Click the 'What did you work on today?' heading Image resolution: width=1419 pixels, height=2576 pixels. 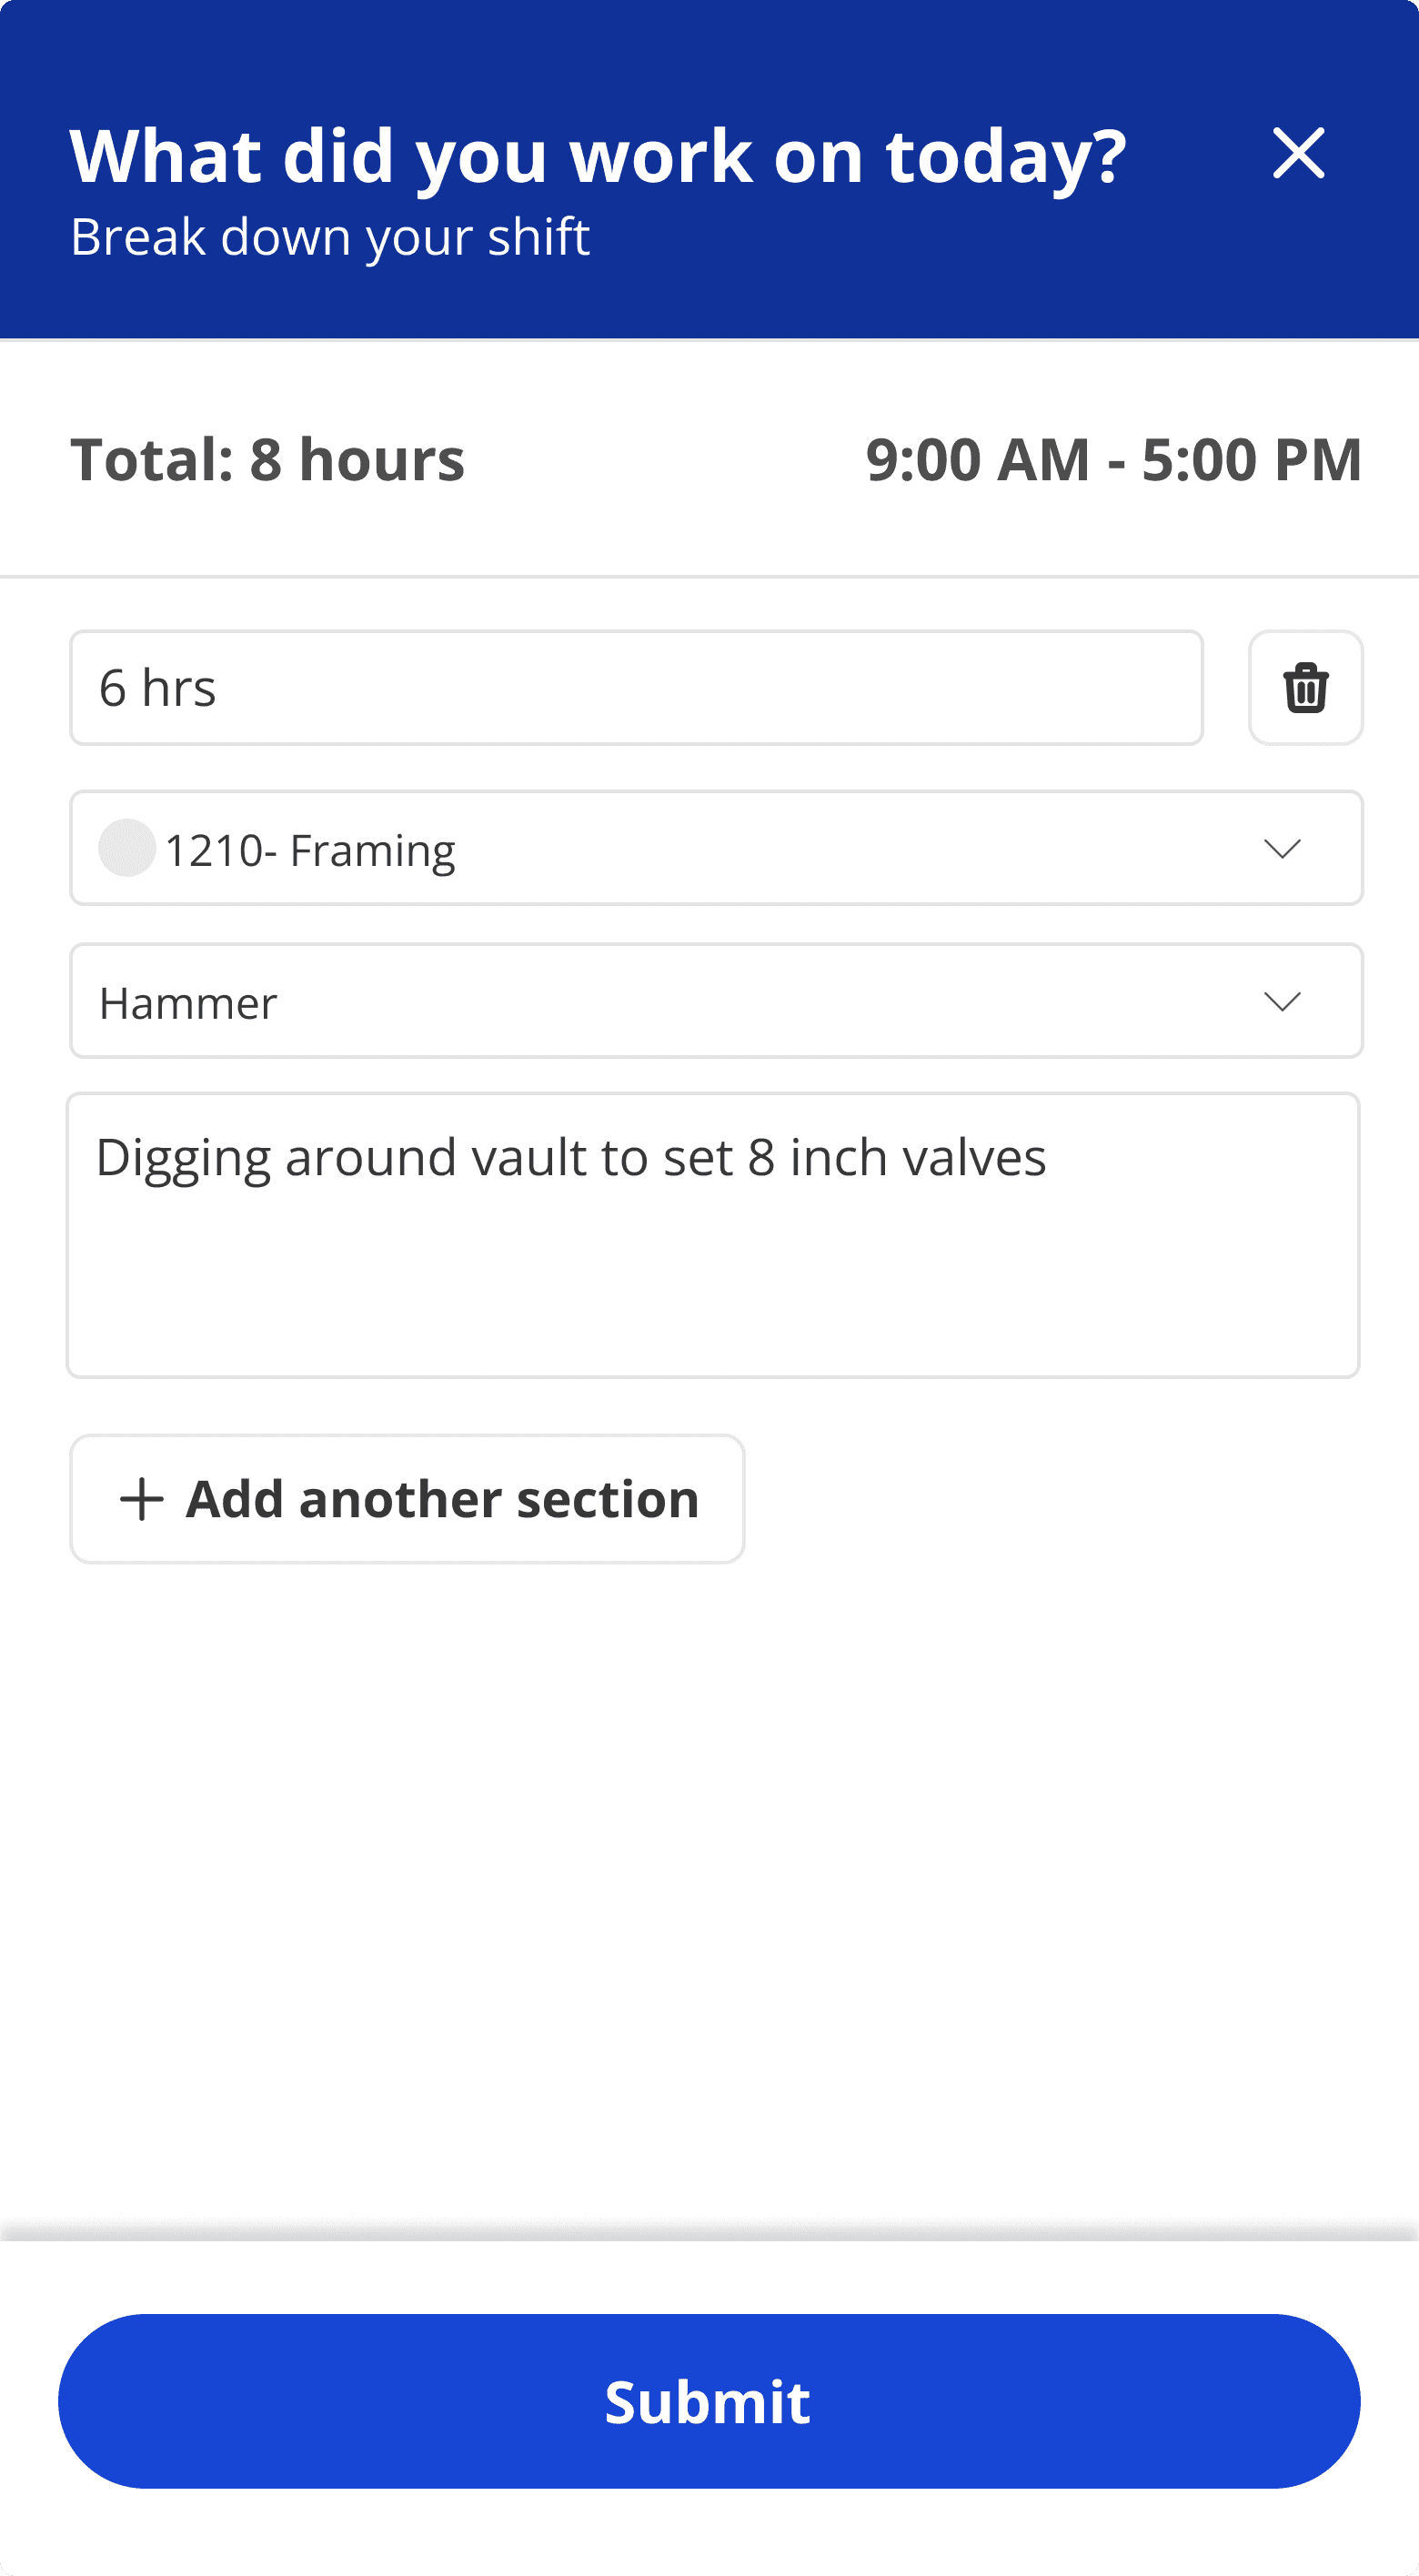coord(598,157)
